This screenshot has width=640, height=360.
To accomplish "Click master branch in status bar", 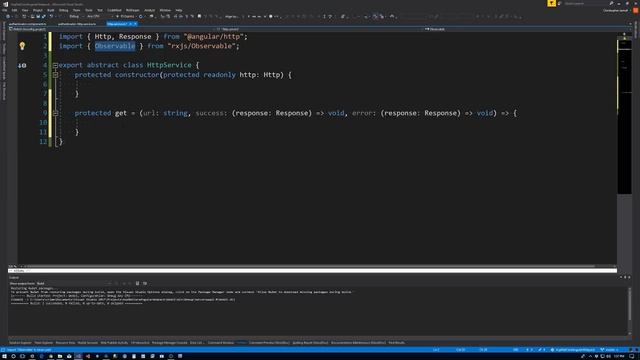I will pos(609,350).
